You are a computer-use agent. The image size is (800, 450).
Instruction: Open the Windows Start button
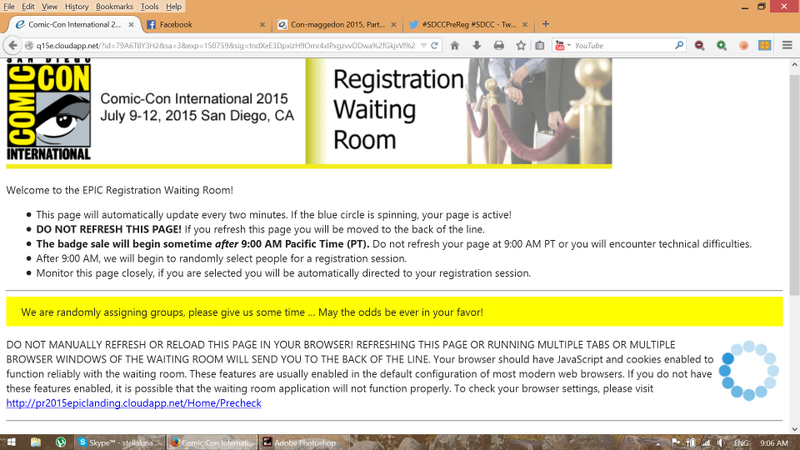coord(11,442)
